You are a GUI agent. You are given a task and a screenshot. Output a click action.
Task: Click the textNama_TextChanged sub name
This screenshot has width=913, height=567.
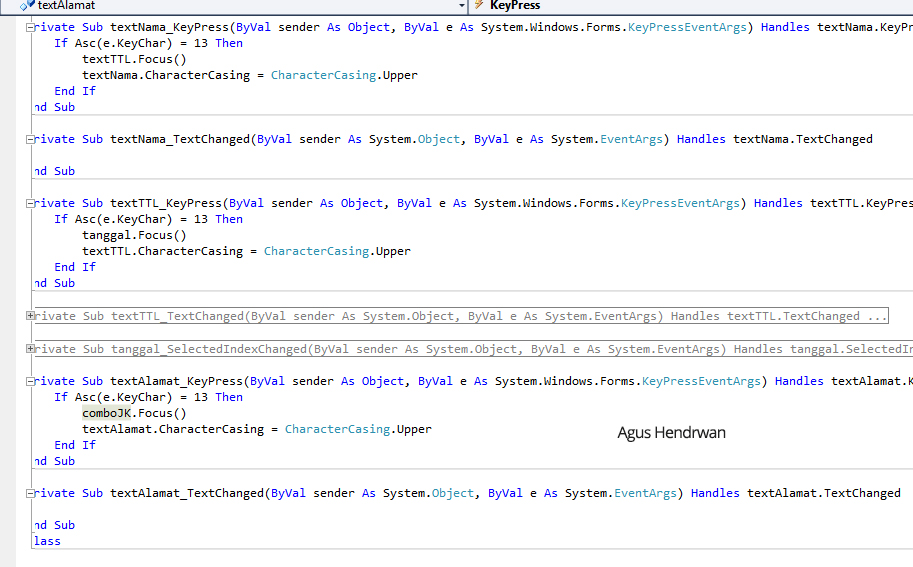coord(180,139)
